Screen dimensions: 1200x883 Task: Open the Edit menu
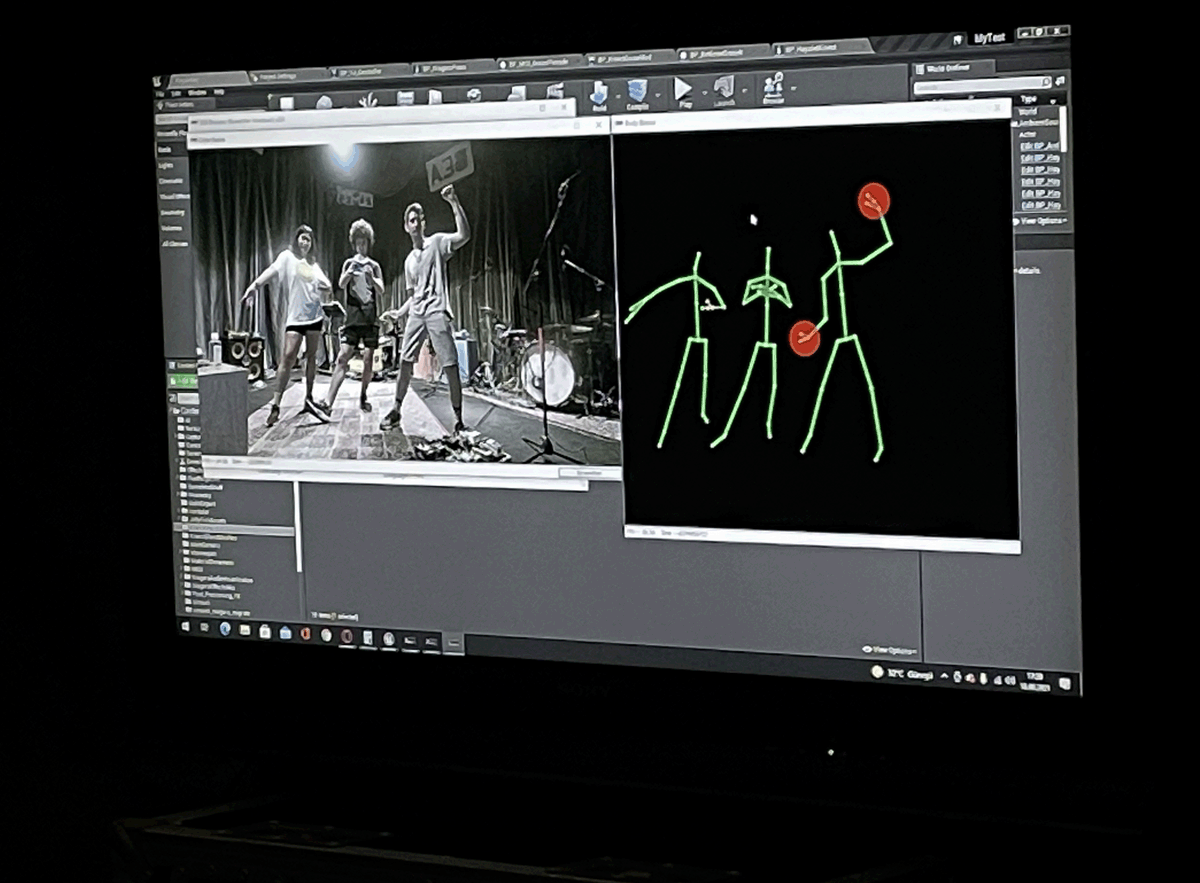click(176, 93)
